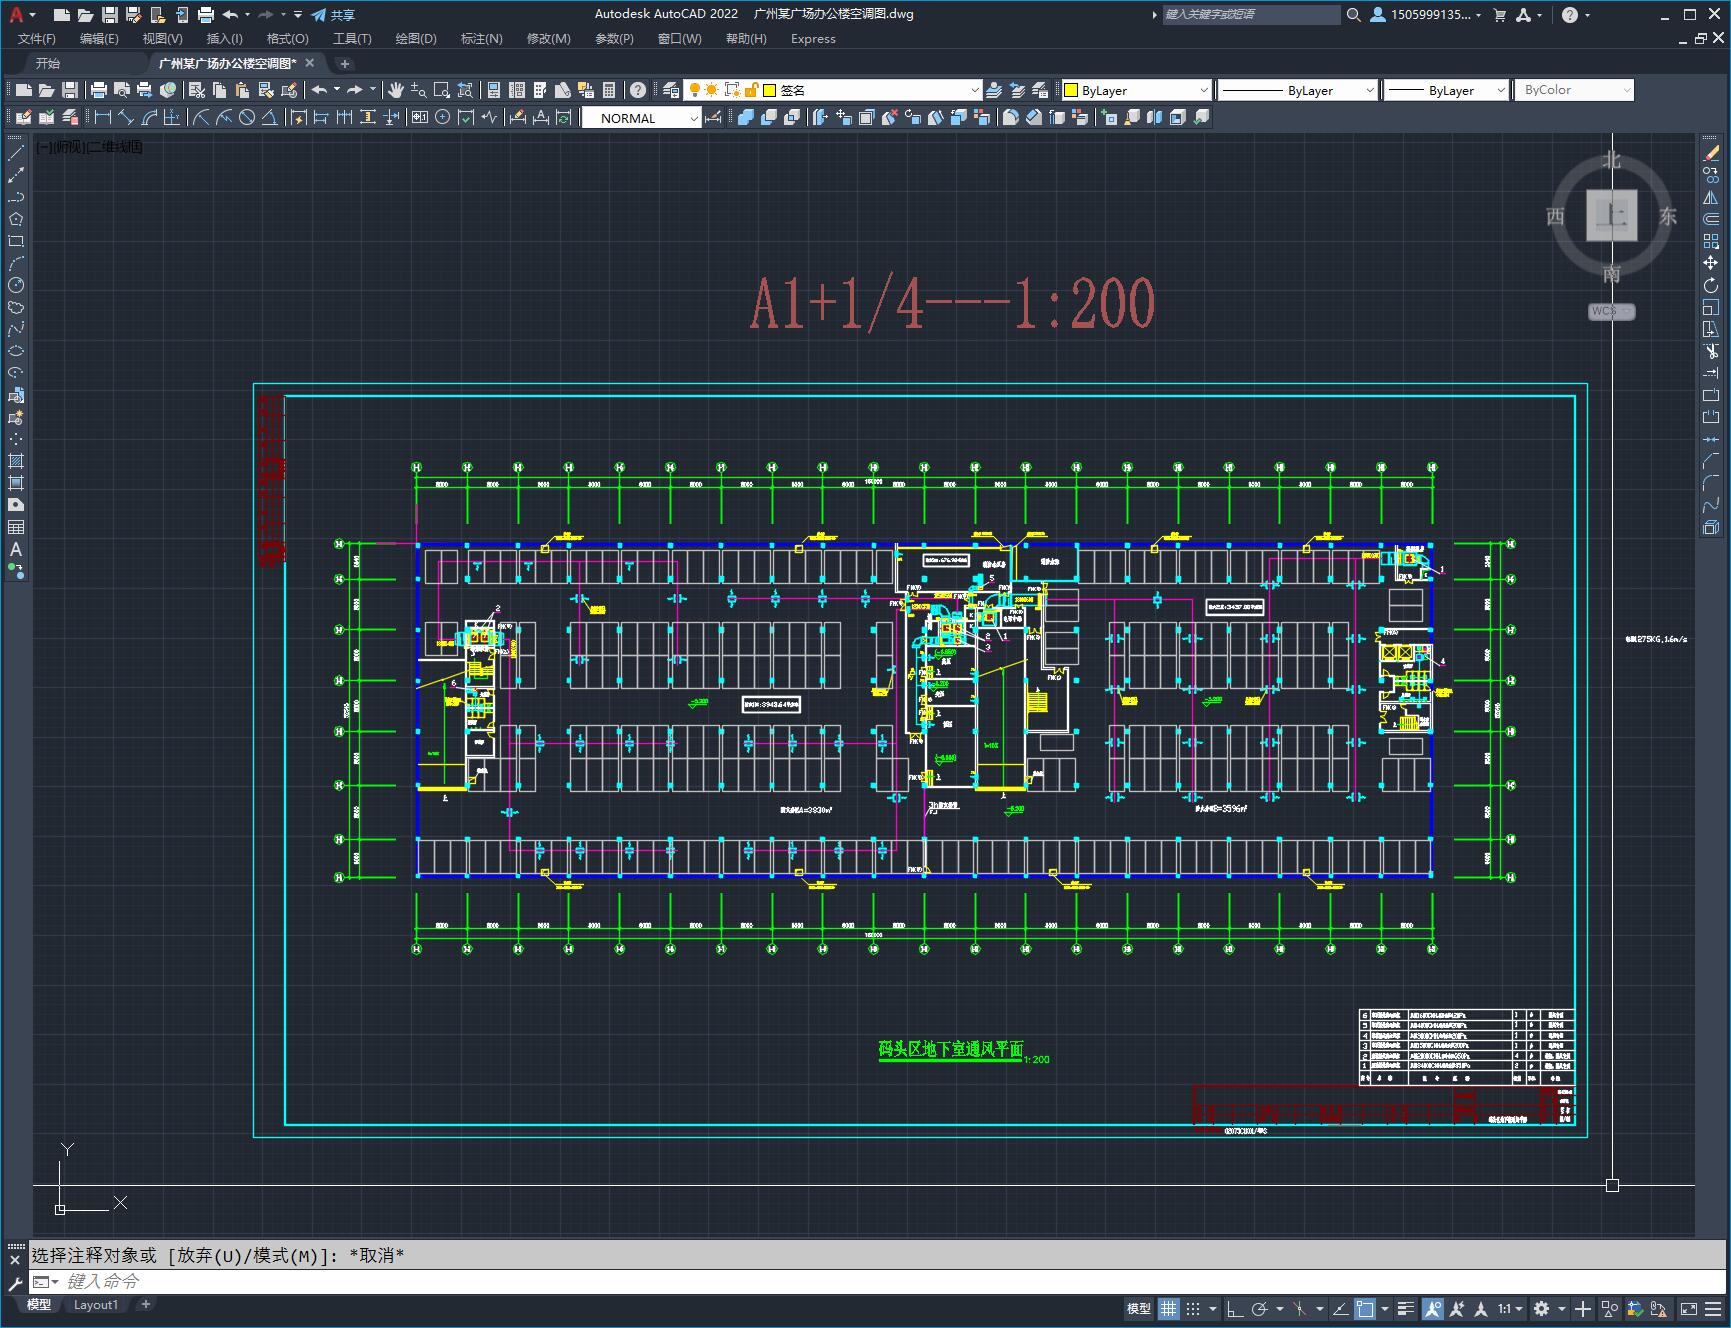The height and width of the screenshot is (1328, 1731).
Task: Toggle snap mode in status bar
Action: (x=1193, y=1308)
